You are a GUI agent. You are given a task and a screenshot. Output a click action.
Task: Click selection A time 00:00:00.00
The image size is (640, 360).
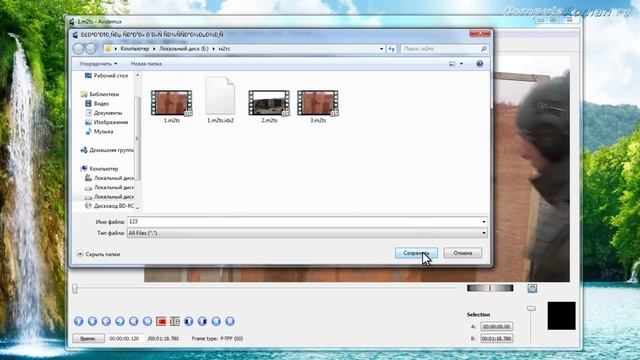click(x=496, y=327)
